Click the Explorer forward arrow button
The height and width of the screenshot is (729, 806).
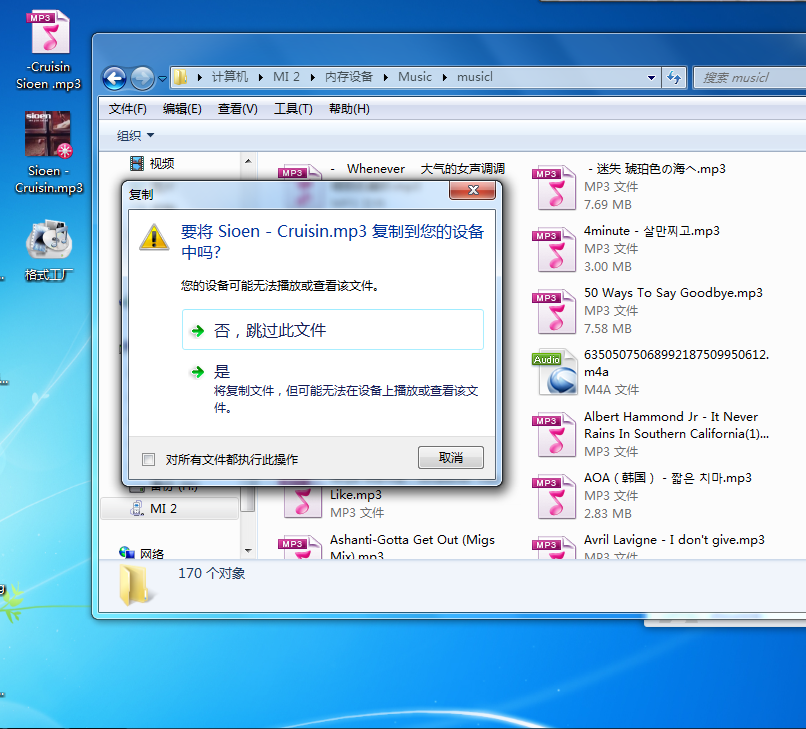coord(142,78)
